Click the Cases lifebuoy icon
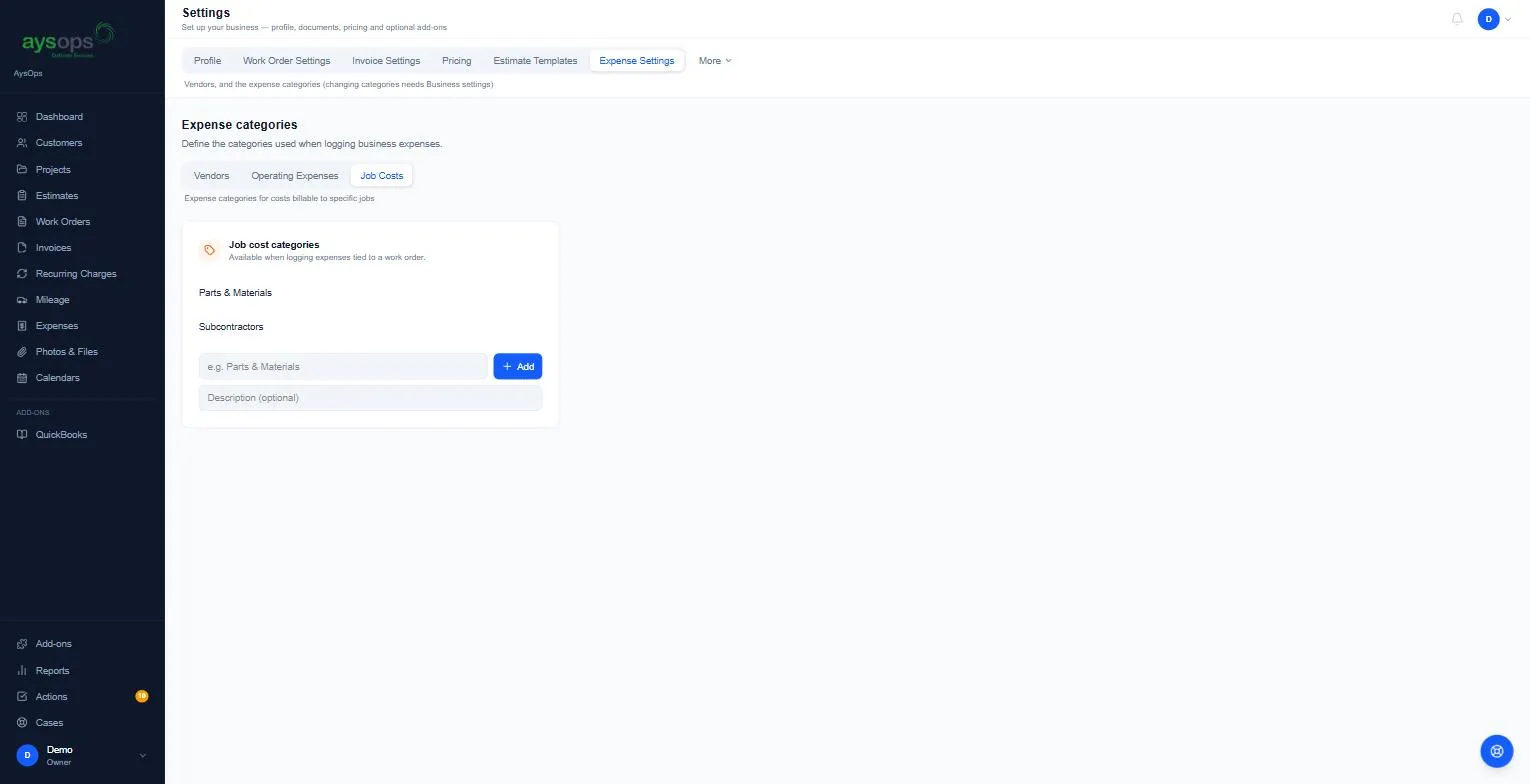 click(x=22, y=723)
